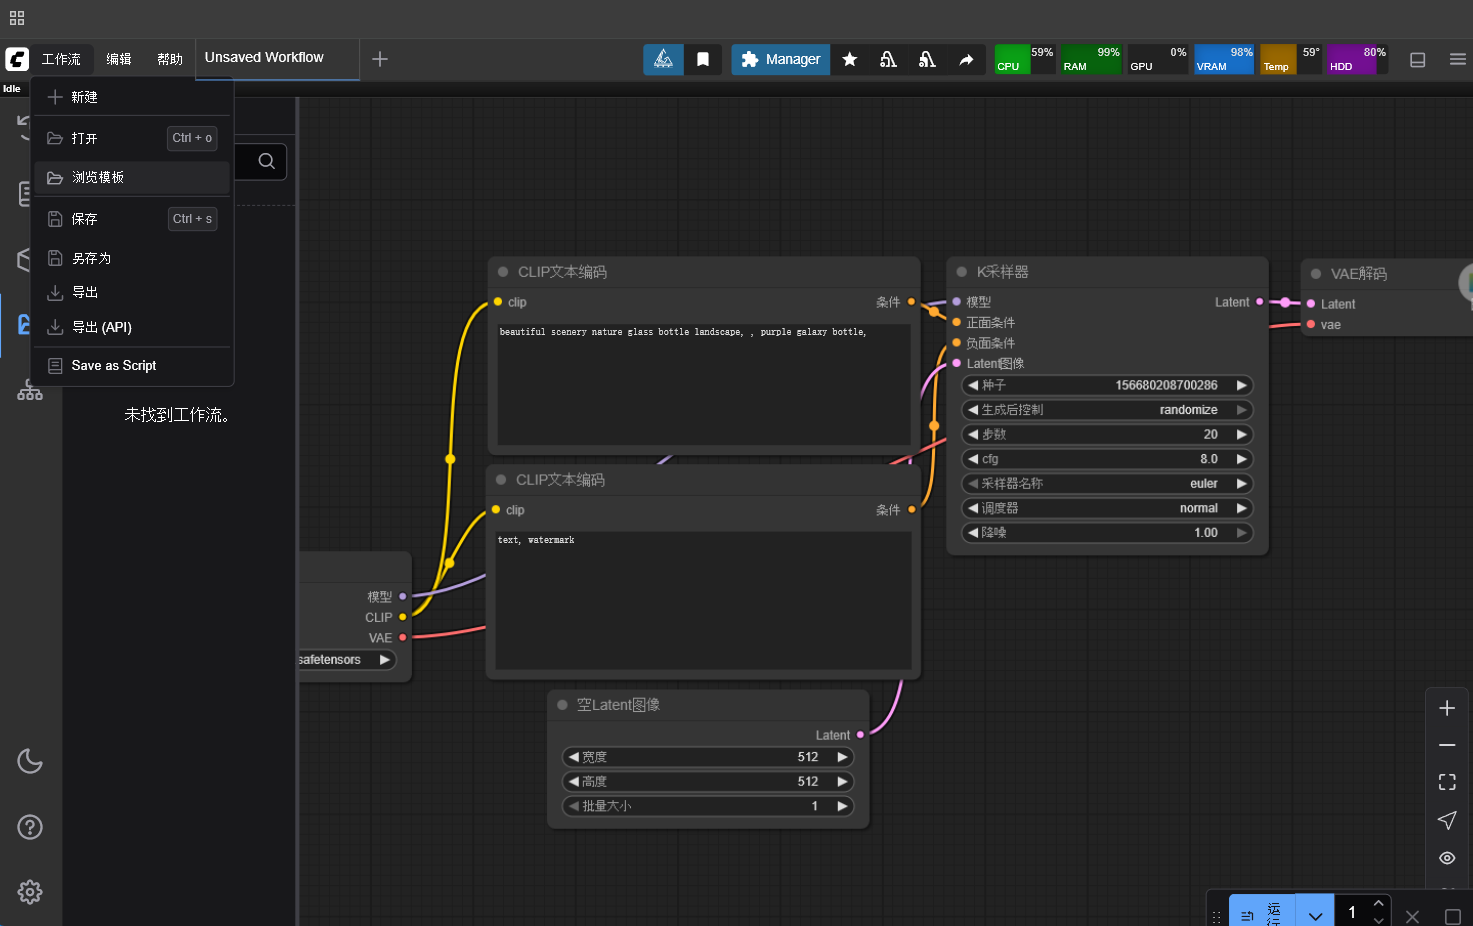Open settings gear in left sidebar
Image resolution: width=1473 pixels, height=926 pixels.
[30, 892]
